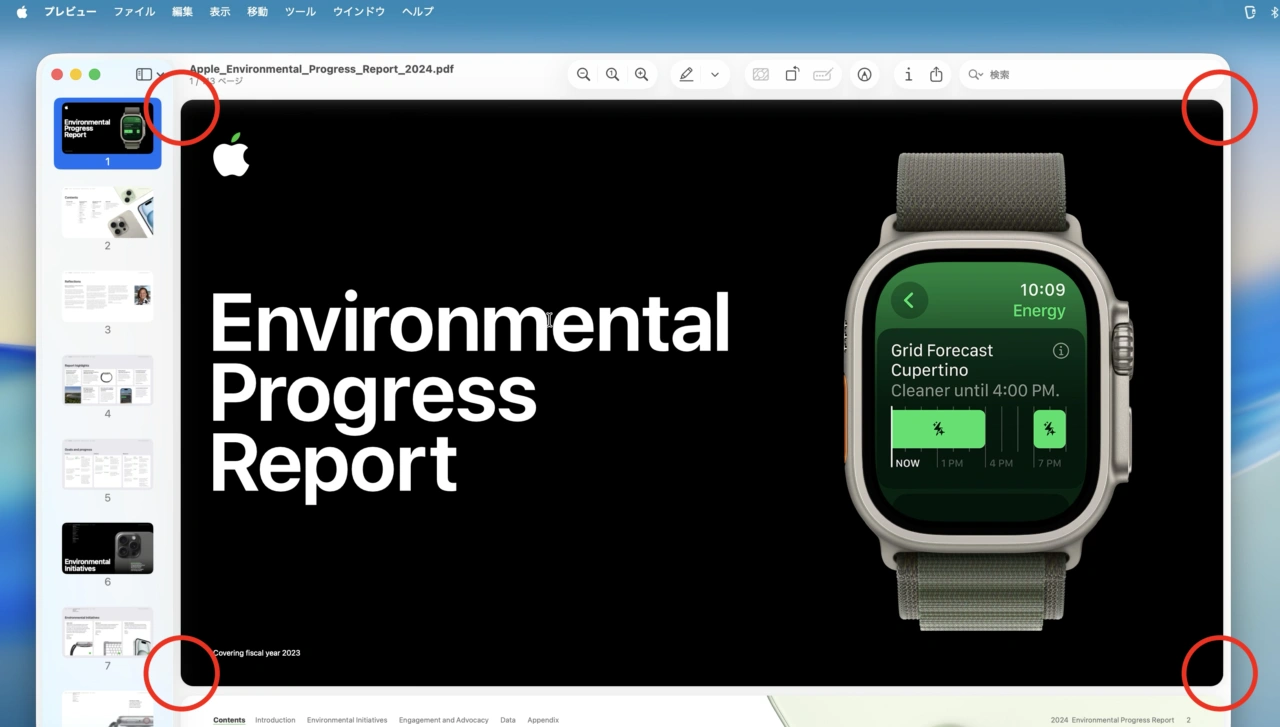The height and width of the screenshot is (727, 1280).
Task: Open the sidebar view options chevron
Action: coord(160,74)
